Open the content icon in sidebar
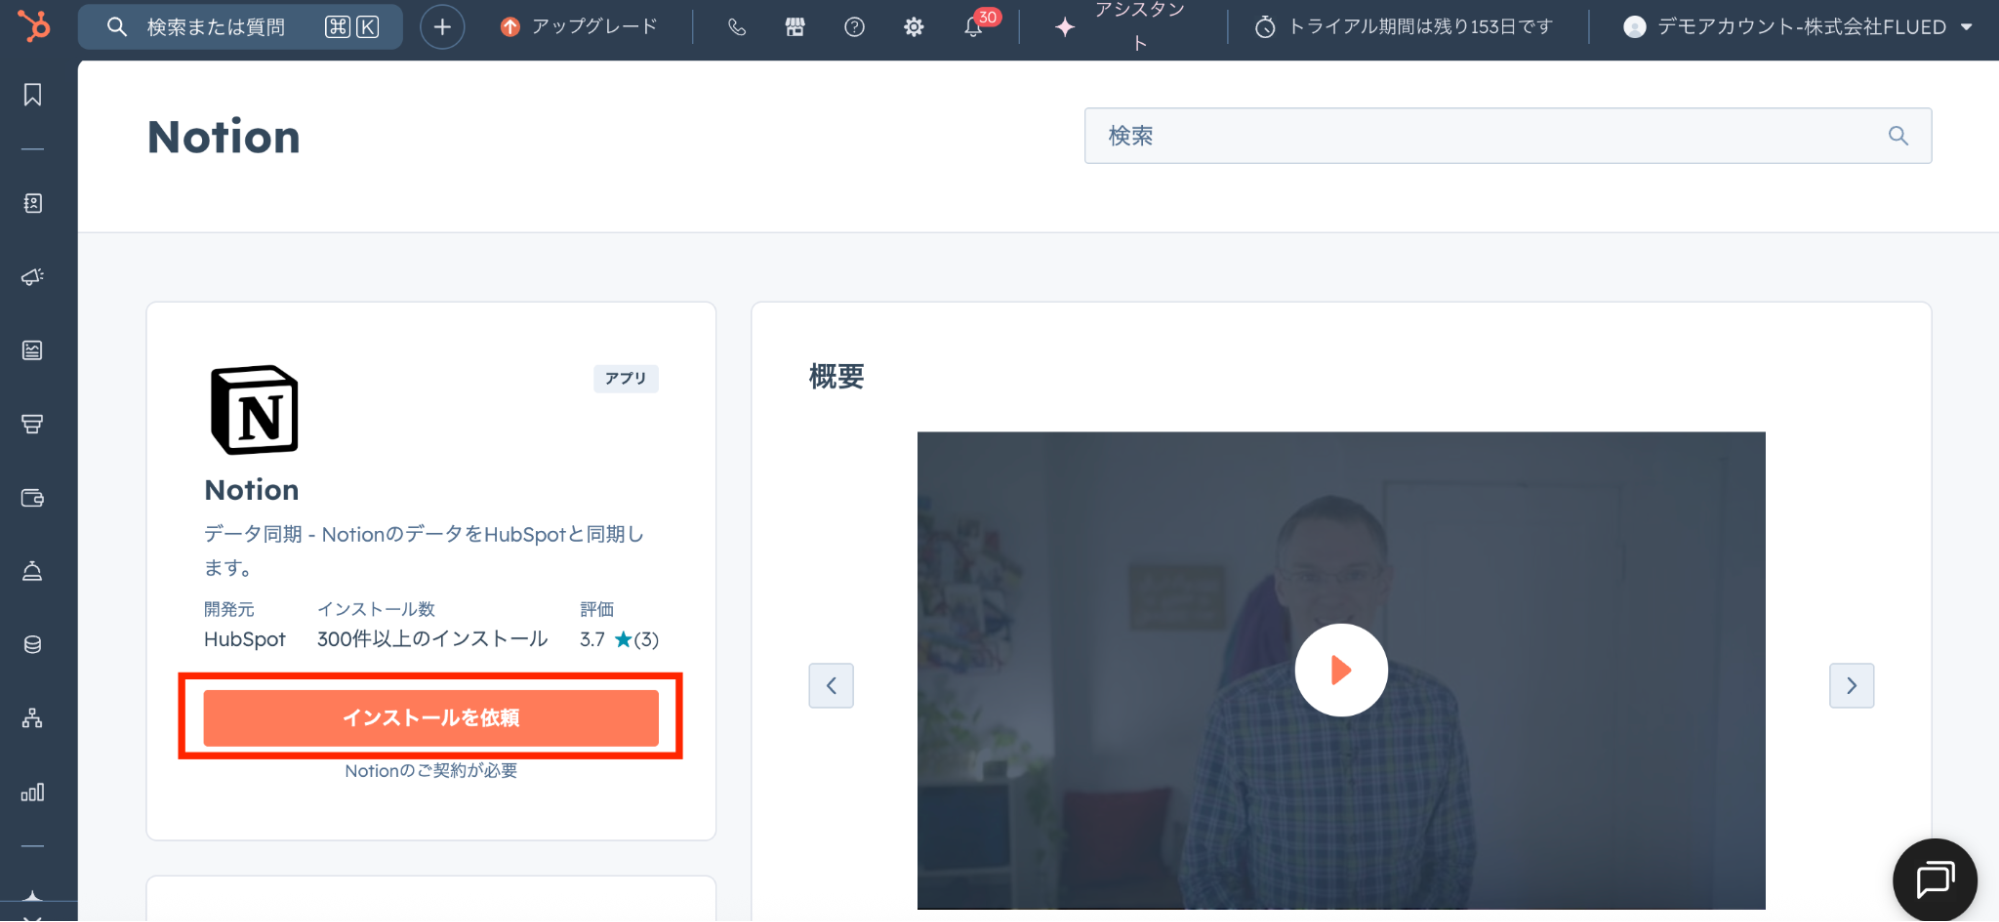This screenshot has width=1999, height=922. (x=33, y=350)
